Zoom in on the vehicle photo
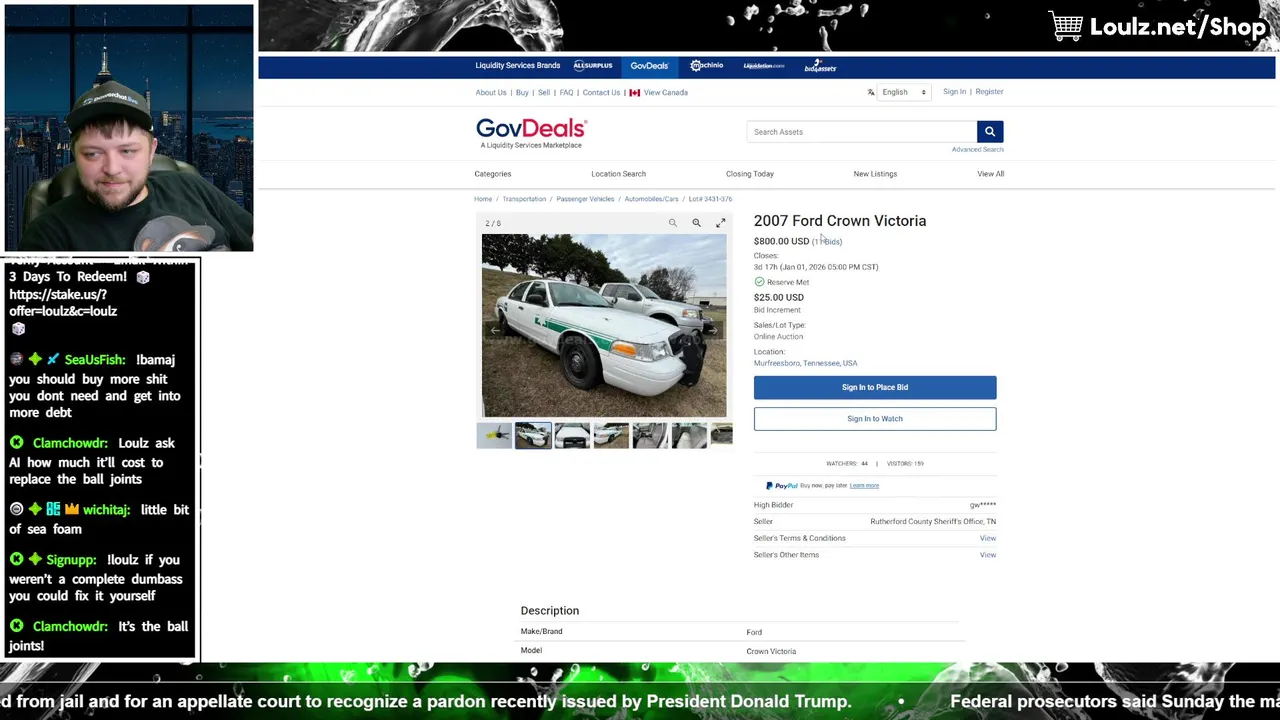Viewport: 1280px width, 720px height. click(x=697, y=223)
